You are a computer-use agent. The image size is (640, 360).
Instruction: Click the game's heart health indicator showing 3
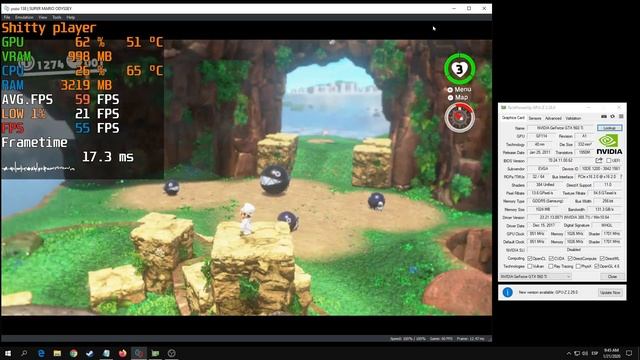point(459,69)
